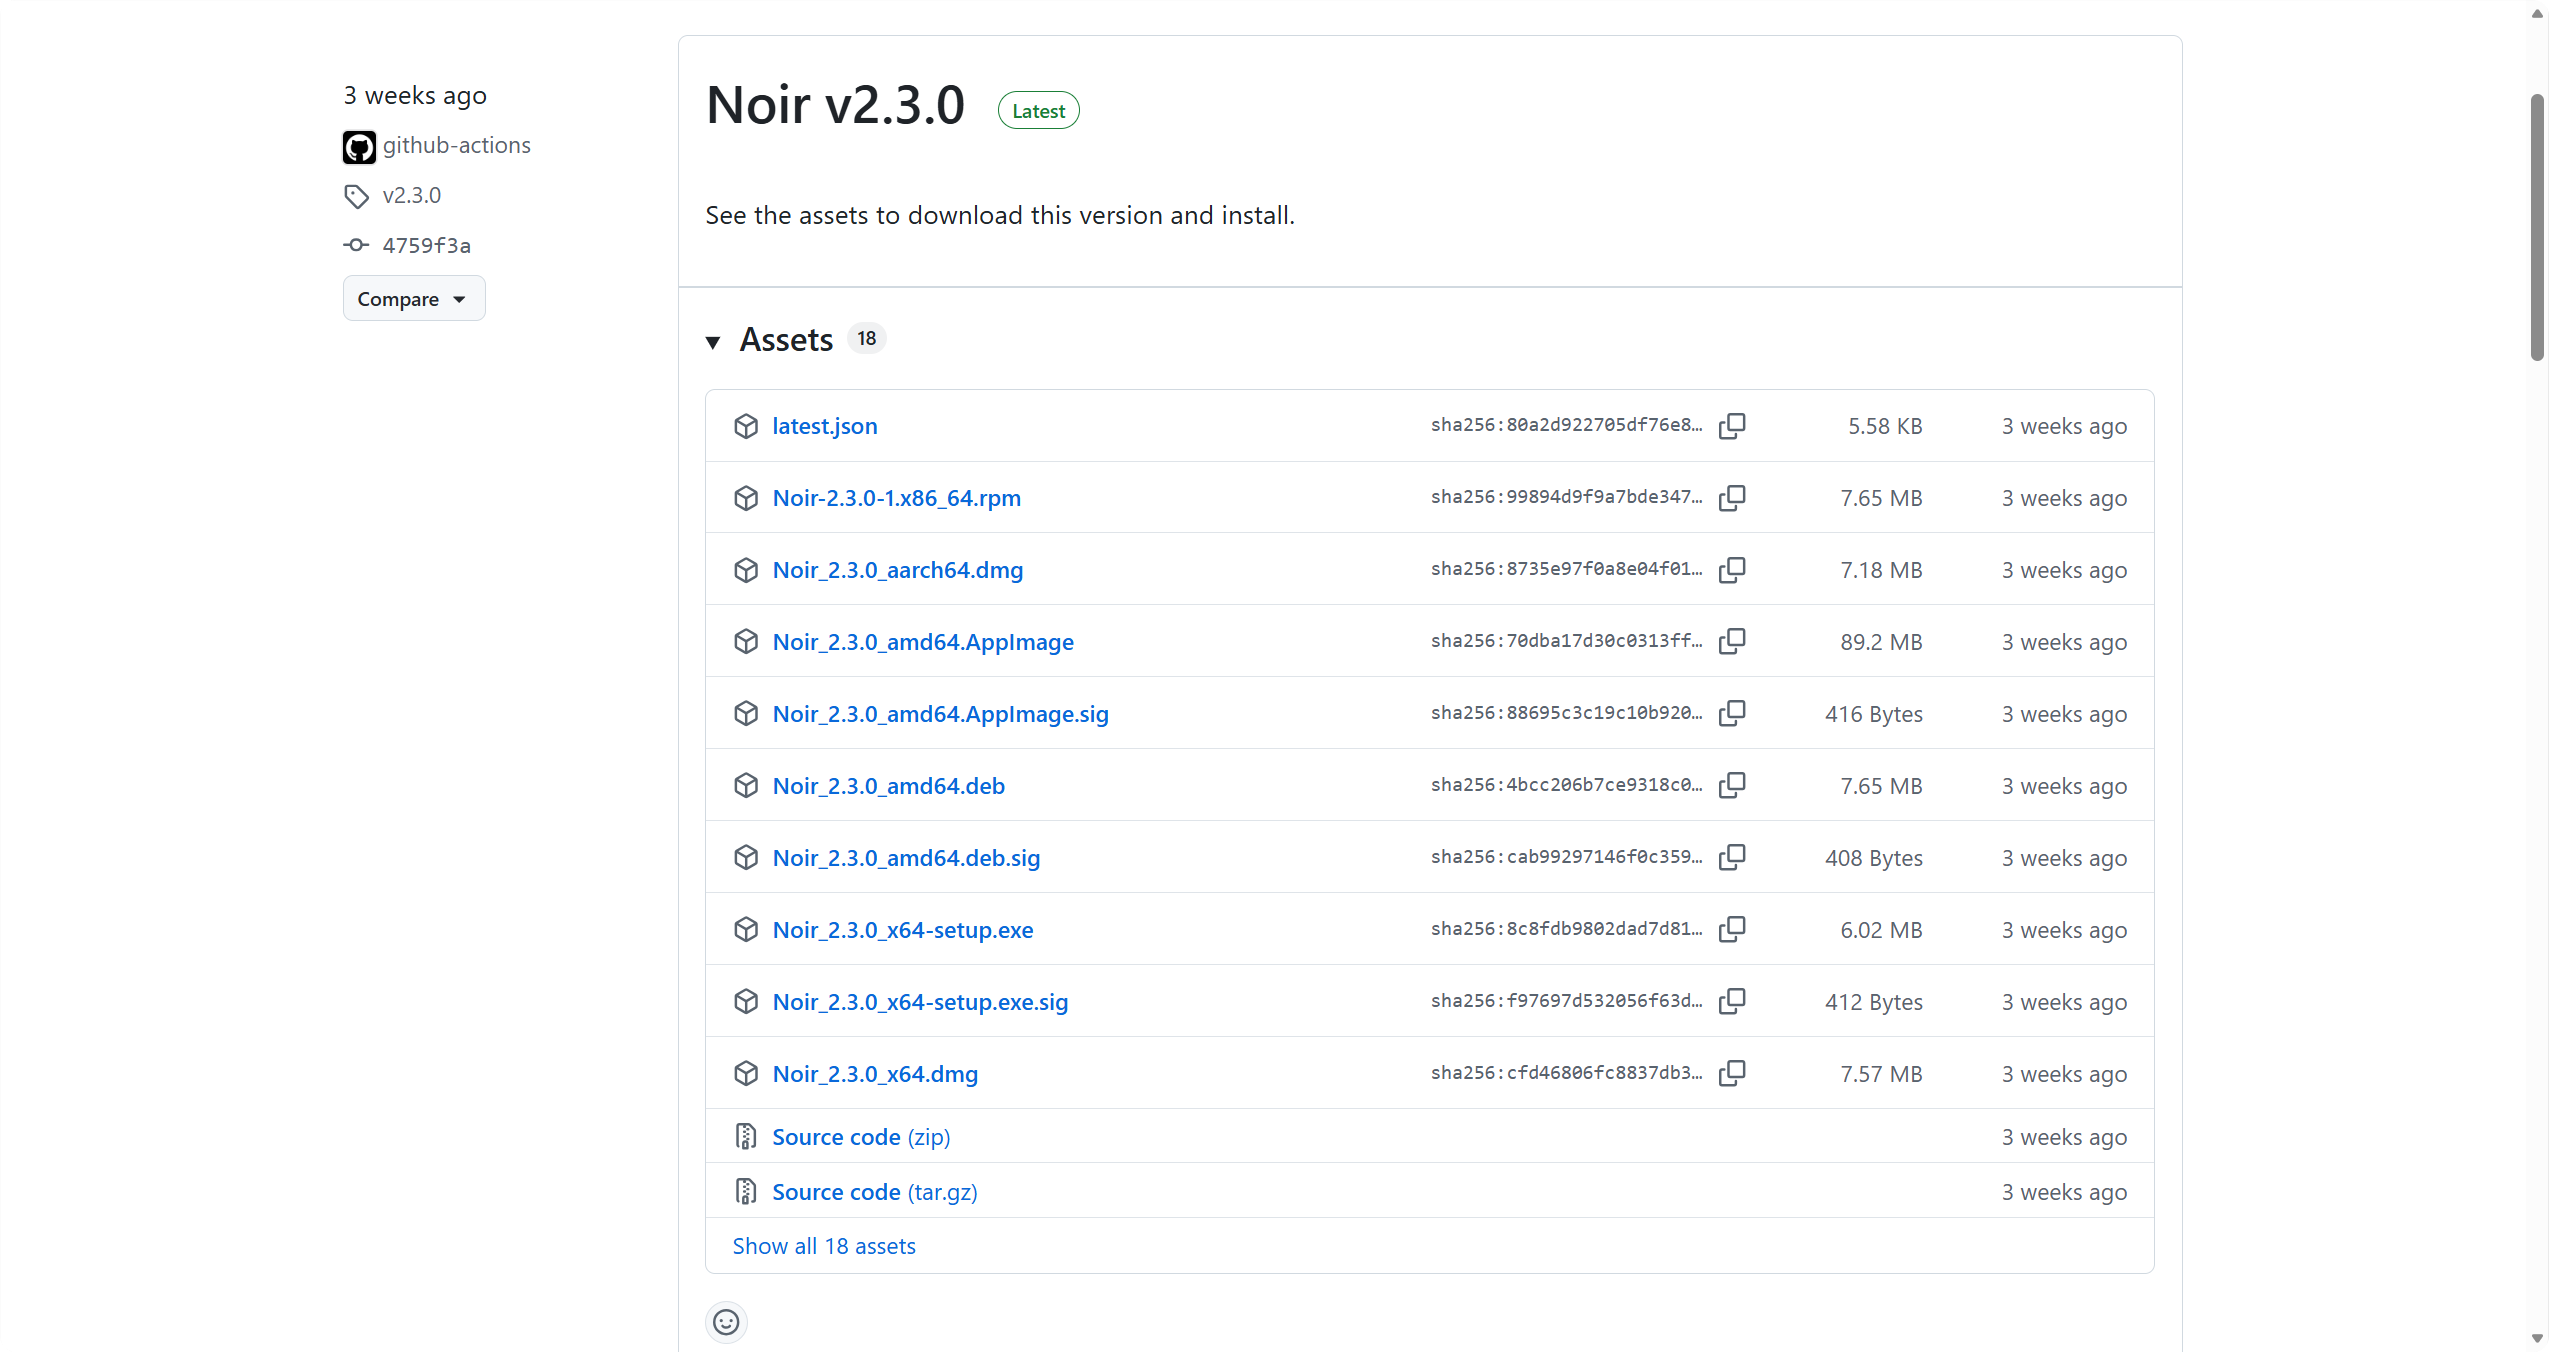Download Source code (tar.gz)

point(874,1192)
